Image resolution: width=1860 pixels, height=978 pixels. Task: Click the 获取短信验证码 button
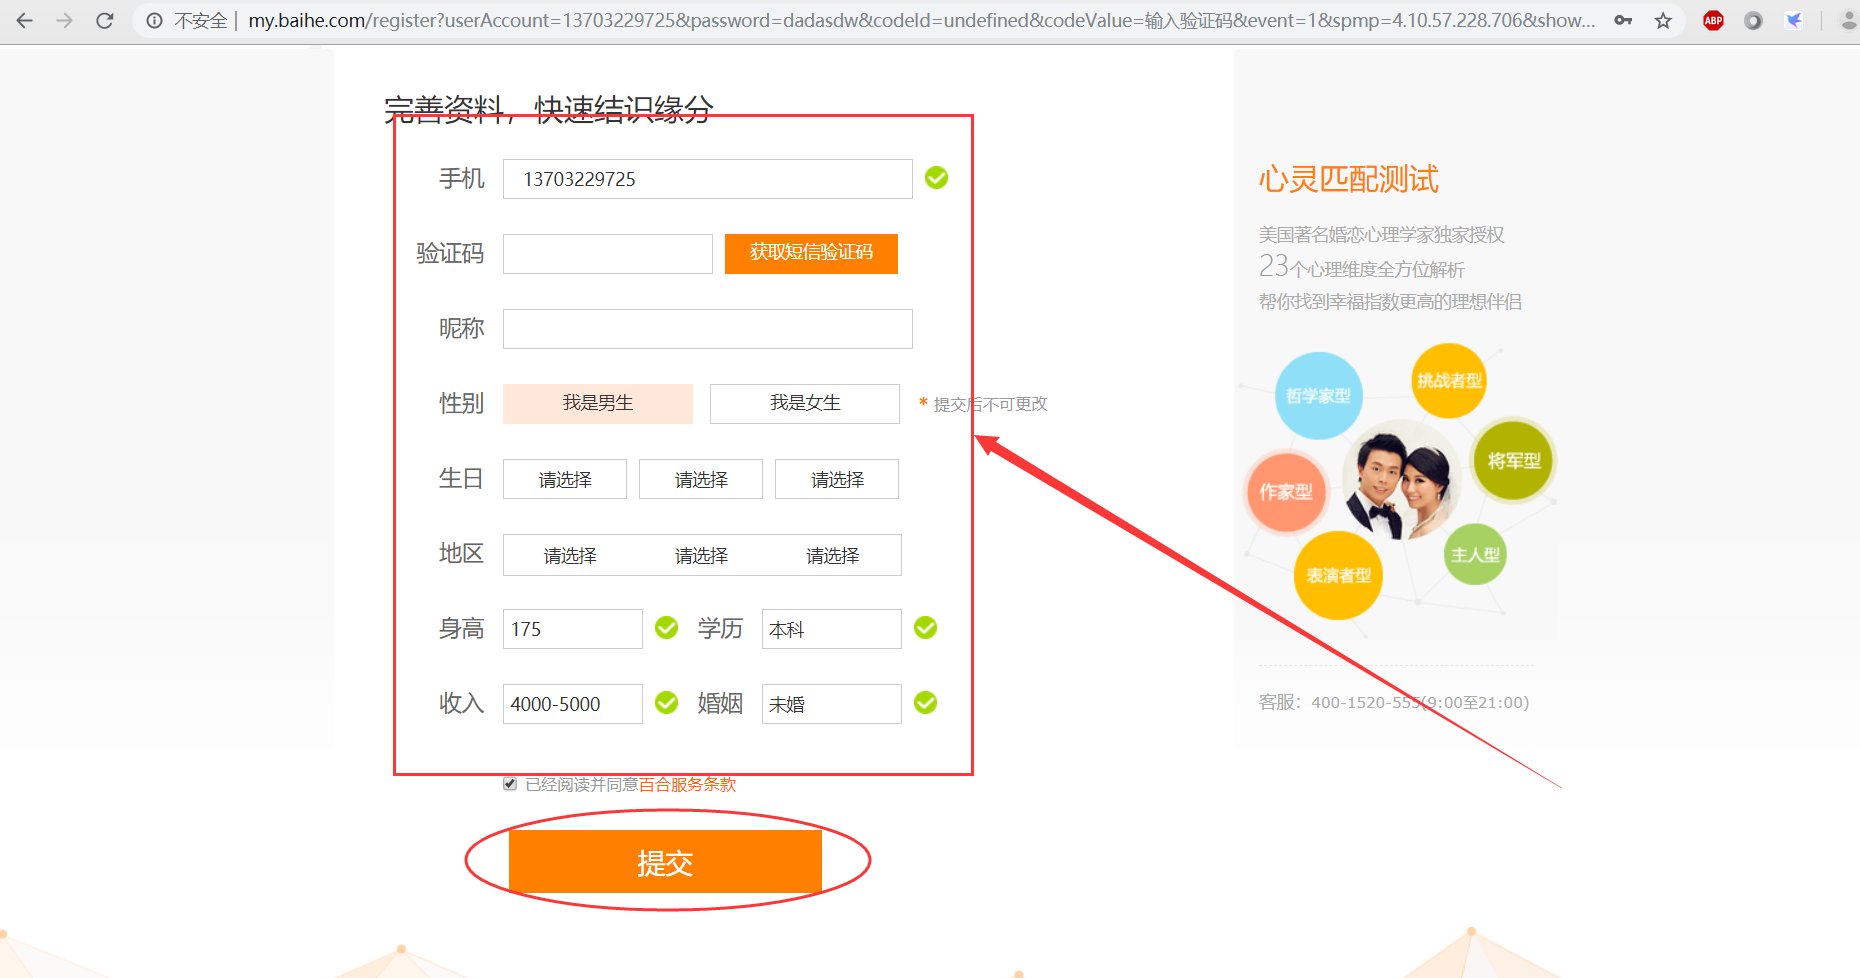tap(811, 253)
